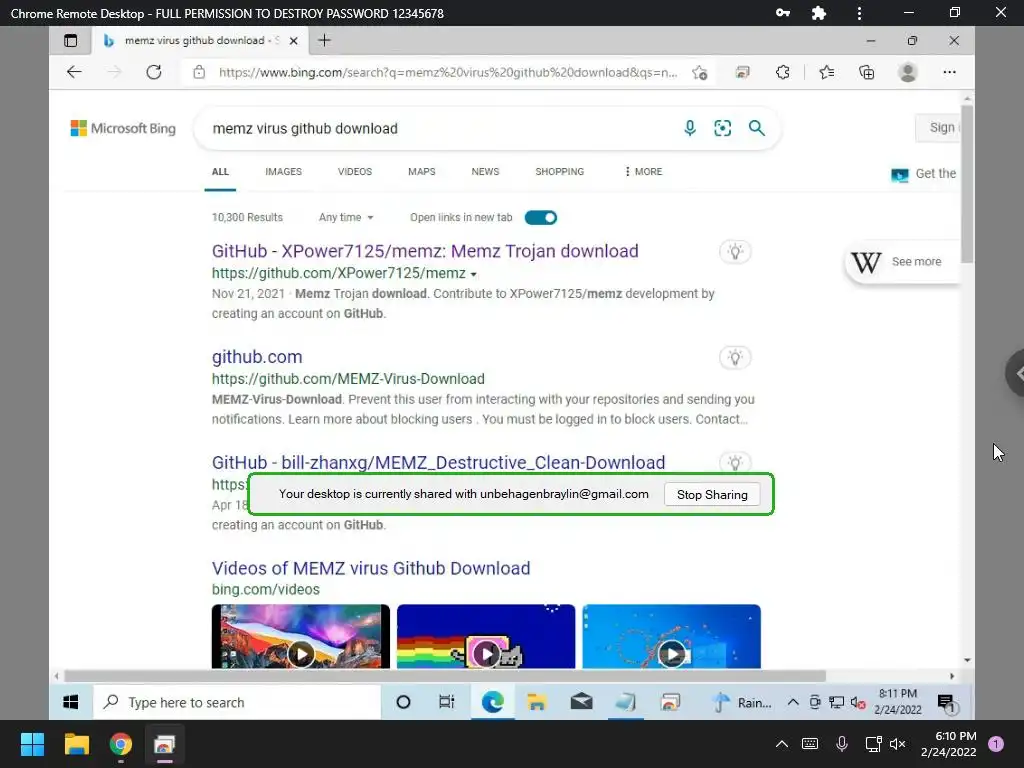
Task: Click the Type here to search box
Action: [237, 702]
